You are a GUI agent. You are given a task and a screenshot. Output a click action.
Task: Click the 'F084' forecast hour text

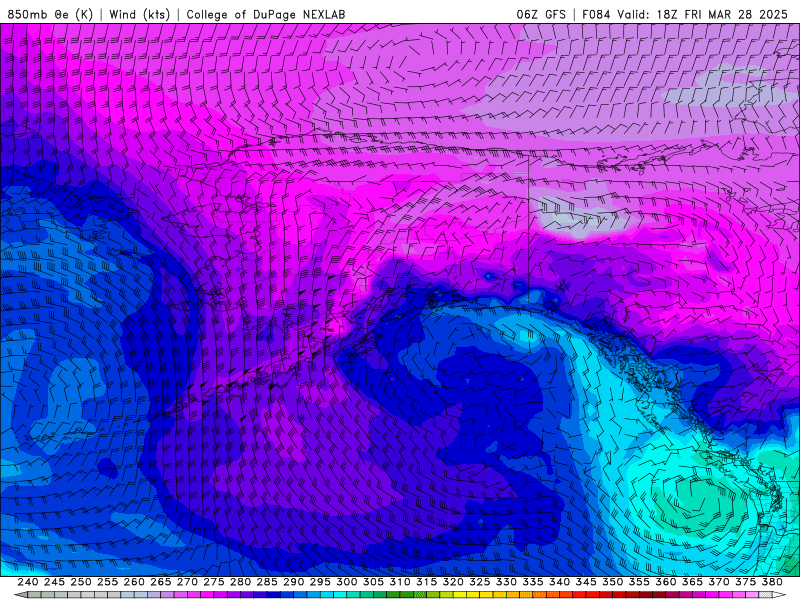(x=596, y=14)
